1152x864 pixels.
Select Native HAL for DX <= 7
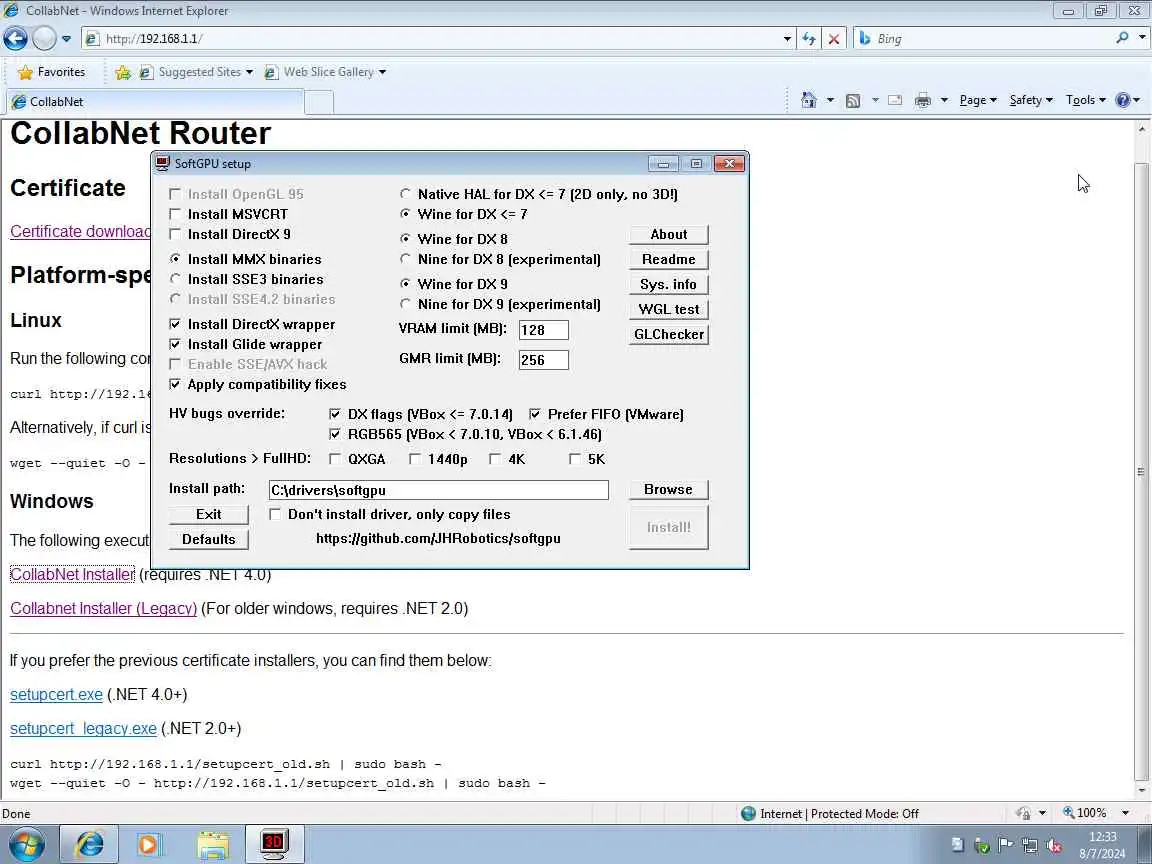tap(405, 194)
